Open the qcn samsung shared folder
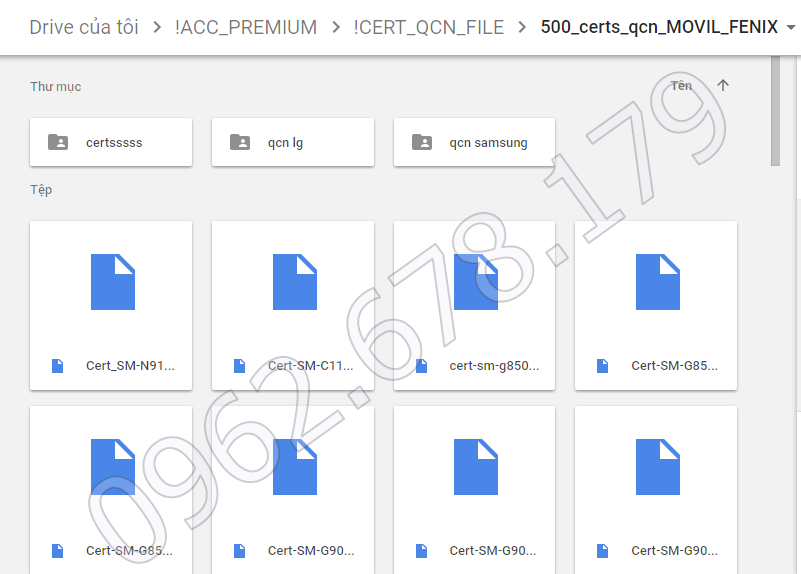801x574 pixels. pyautogui.click(x=474, y=142)
